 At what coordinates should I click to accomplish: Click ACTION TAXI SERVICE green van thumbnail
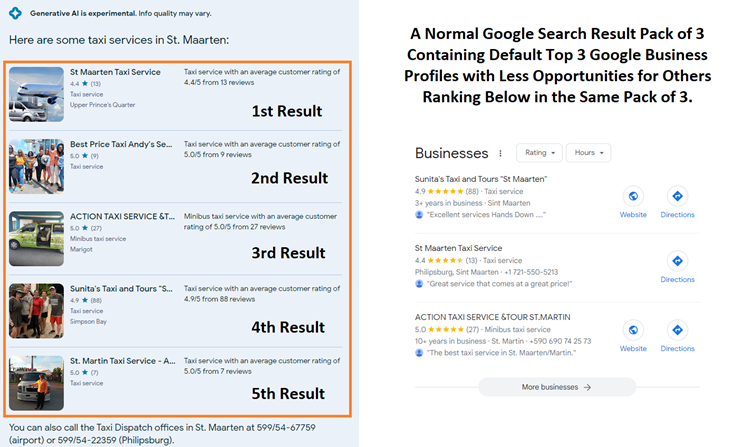[36, 237]
